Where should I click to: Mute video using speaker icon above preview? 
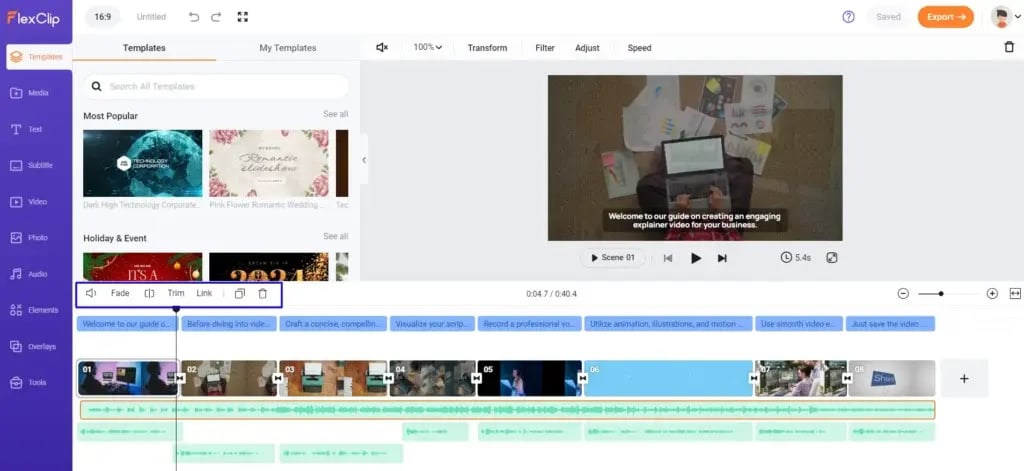[382, 48]
